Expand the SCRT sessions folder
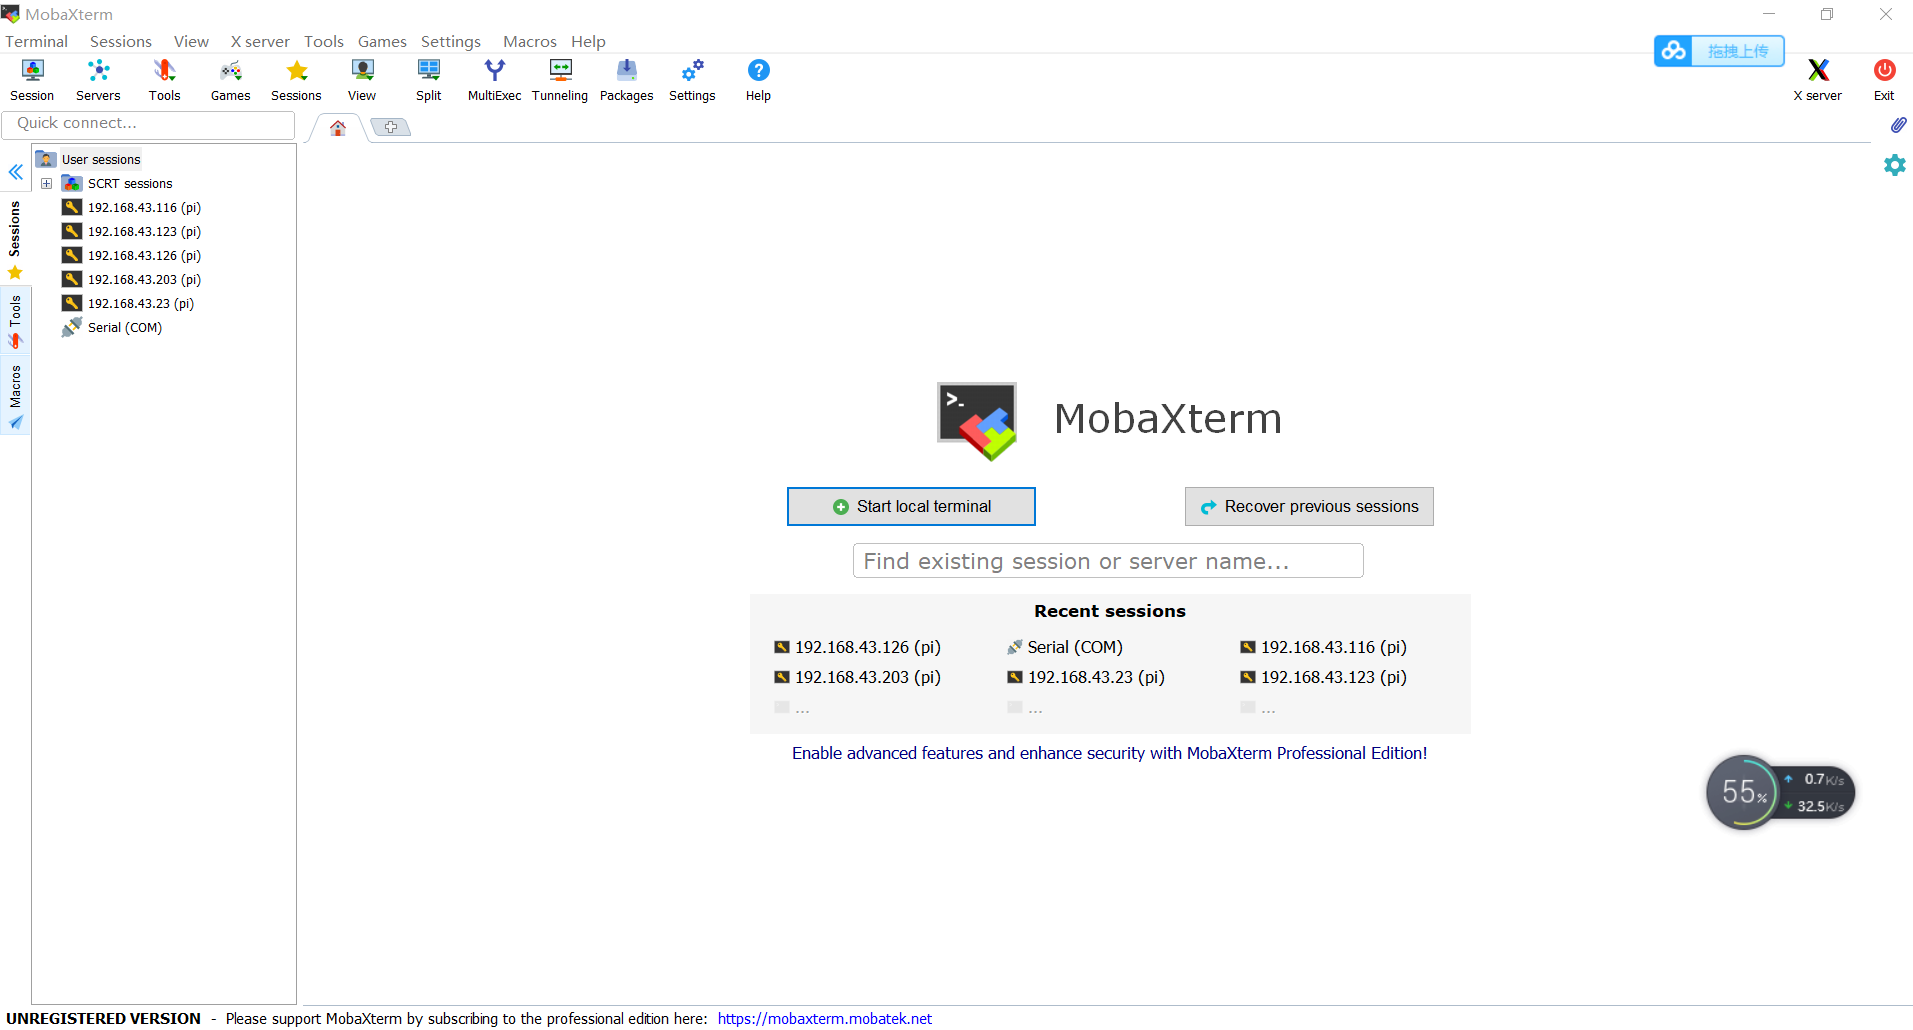1913x1030 pixels. [46, 183]
